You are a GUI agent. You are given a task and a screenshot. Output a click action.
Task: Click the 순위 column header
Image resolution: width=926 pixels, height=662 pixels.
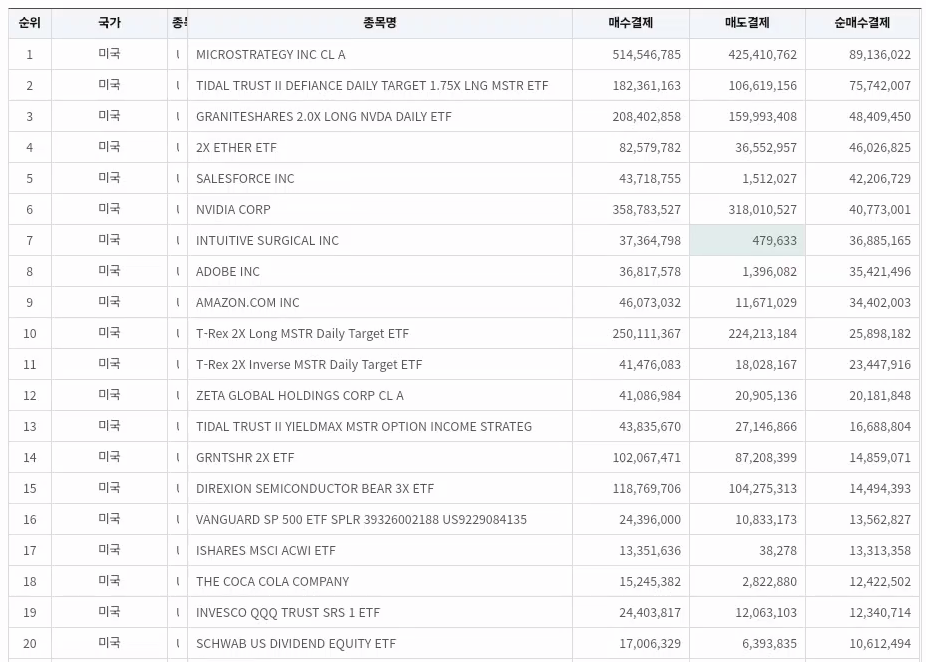click(30, 23)
